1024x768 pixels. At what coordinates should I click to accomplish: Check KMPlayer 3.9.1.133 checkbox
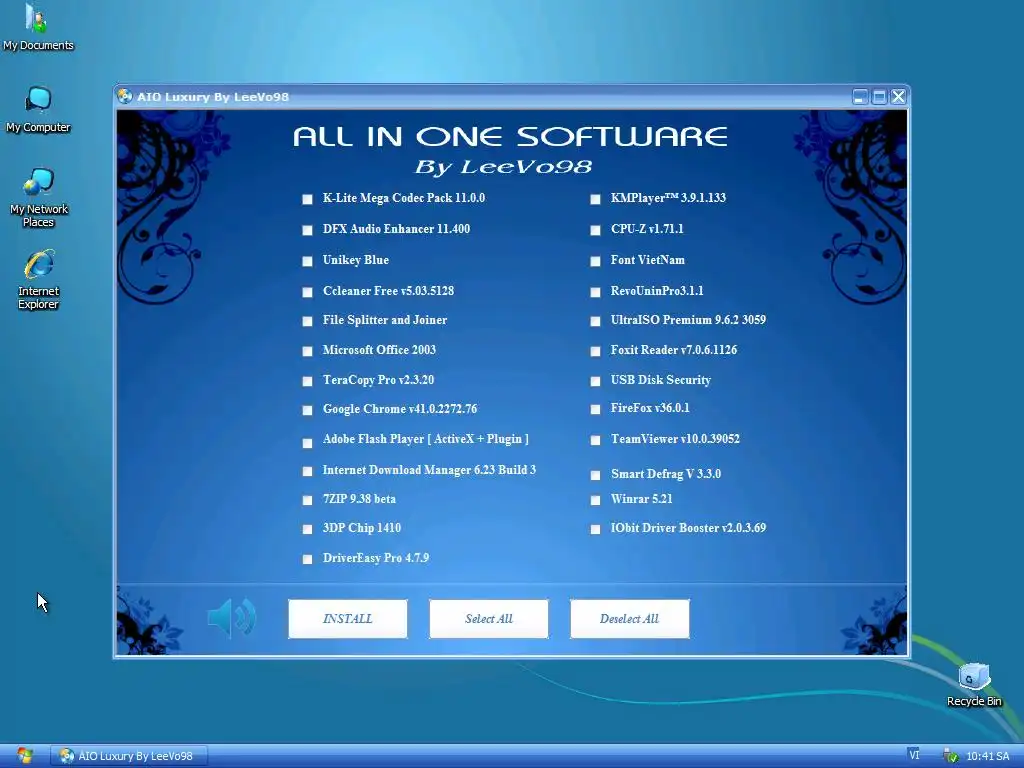[596, 199]
